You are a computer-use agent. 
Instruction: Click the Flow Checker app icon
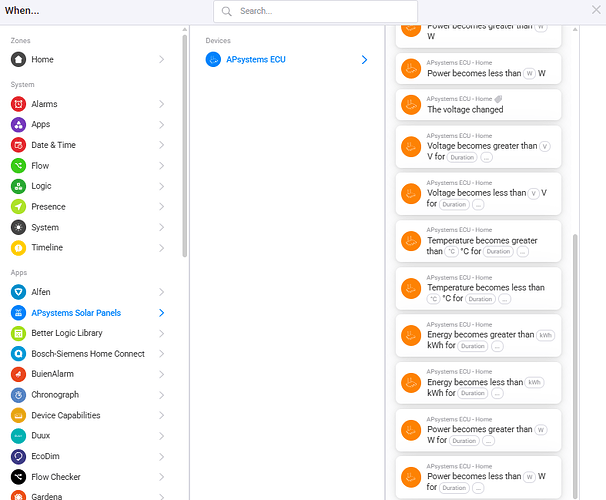pos(18,477)
